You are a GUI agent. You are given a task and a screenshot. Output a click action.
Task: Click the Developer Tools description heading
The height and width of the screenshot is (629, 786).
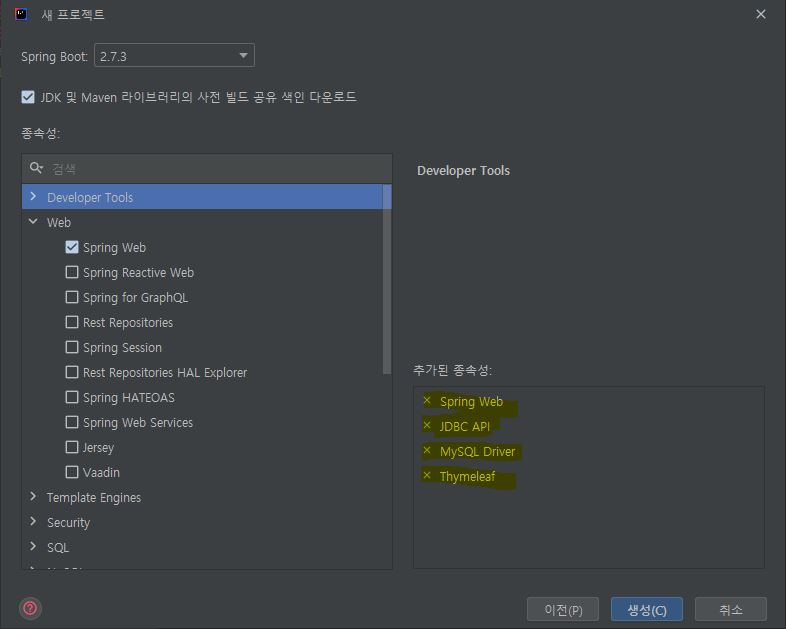(463, 170)
